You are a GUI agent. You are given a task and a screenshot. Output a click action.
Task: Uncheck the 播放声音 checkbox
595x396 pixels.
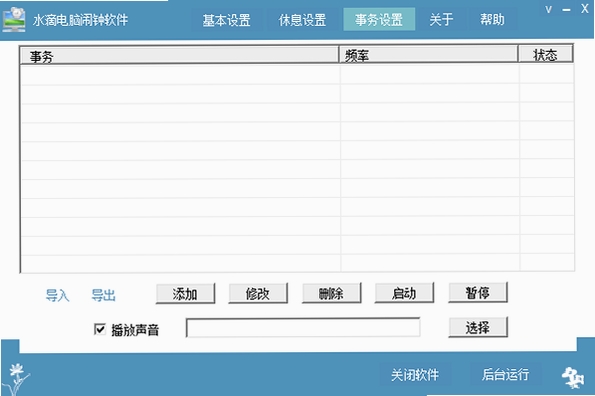(100, 329)
